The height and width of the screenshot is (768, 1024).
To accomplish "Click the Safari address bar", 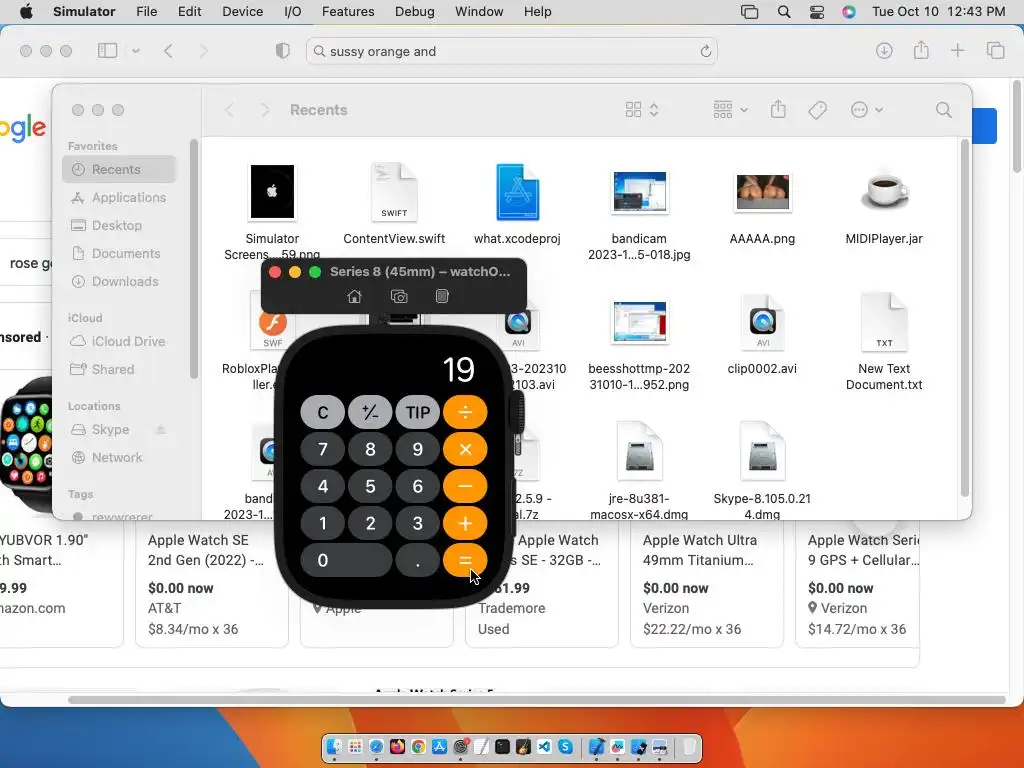I will (x=511, y=51).
